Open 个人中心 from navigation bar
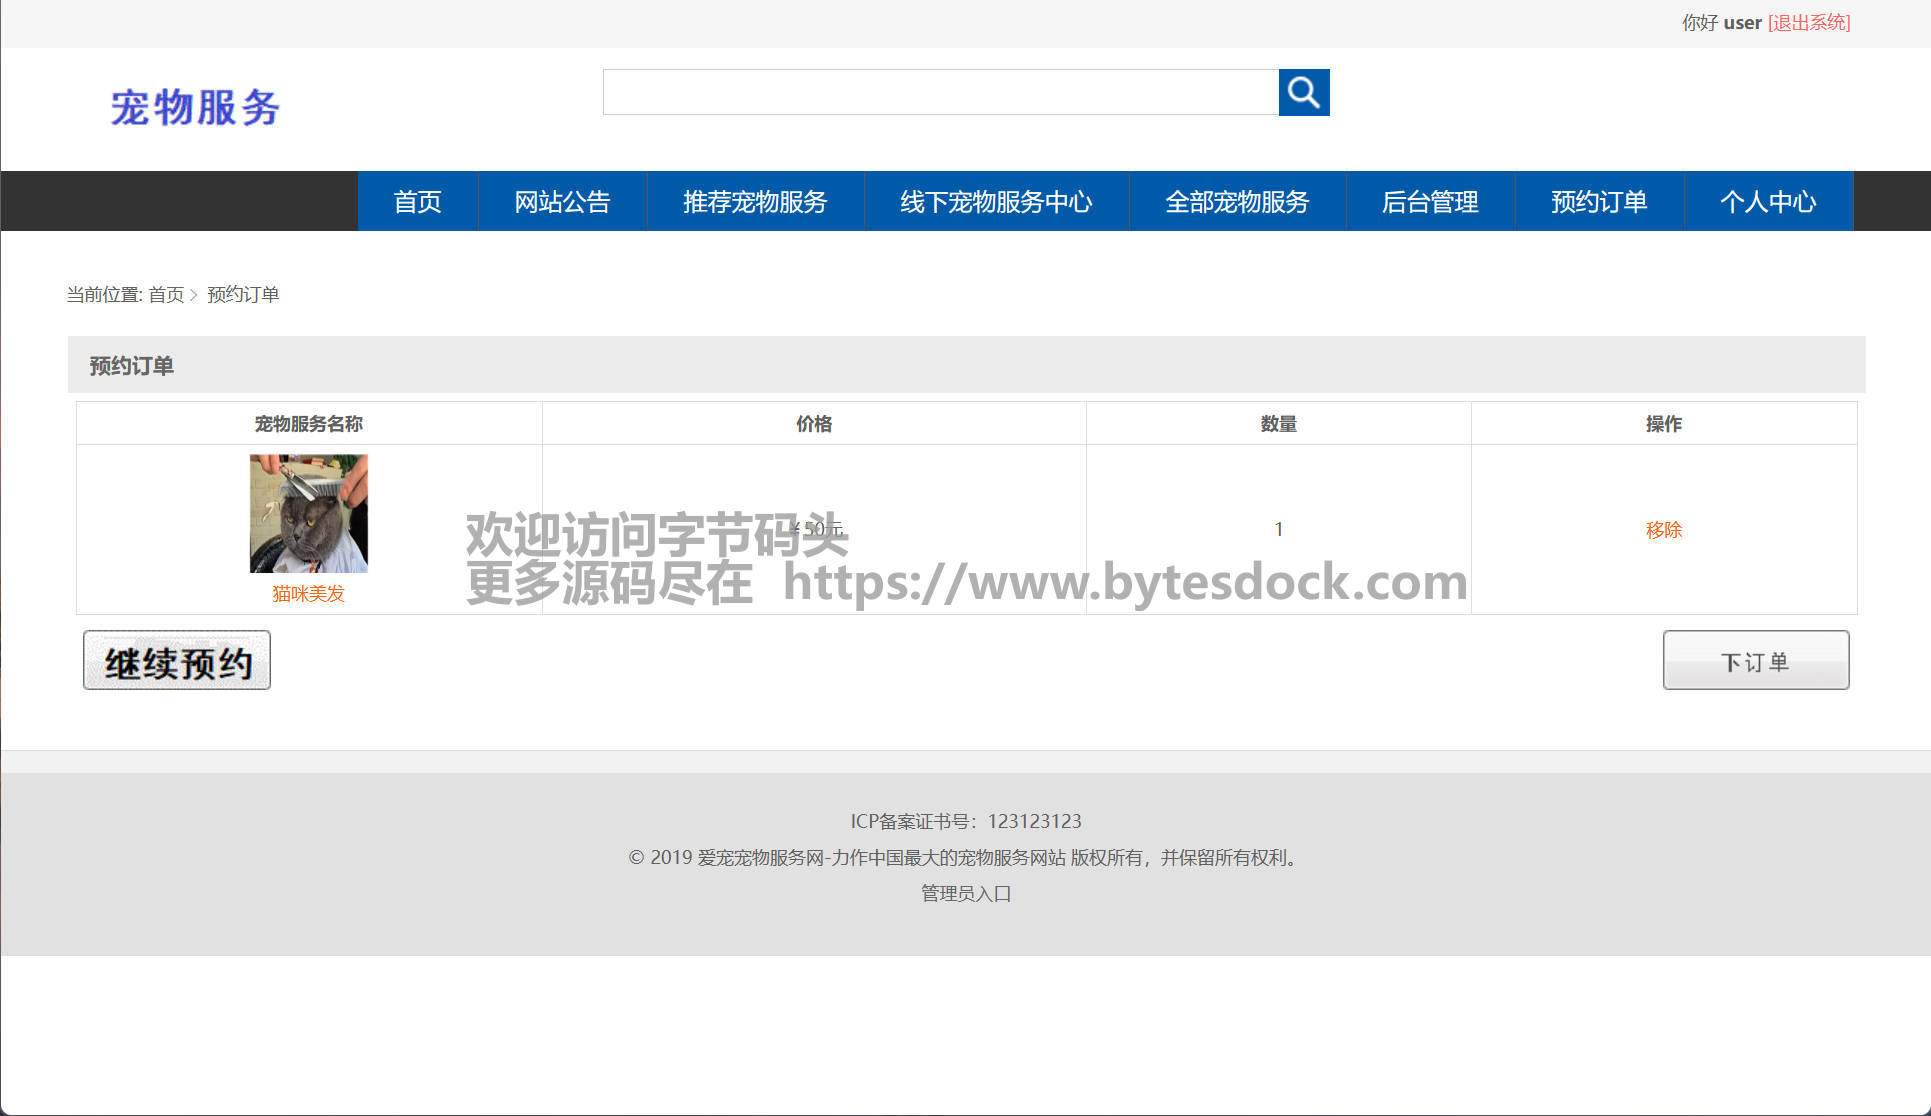 tap(1768, 202)
